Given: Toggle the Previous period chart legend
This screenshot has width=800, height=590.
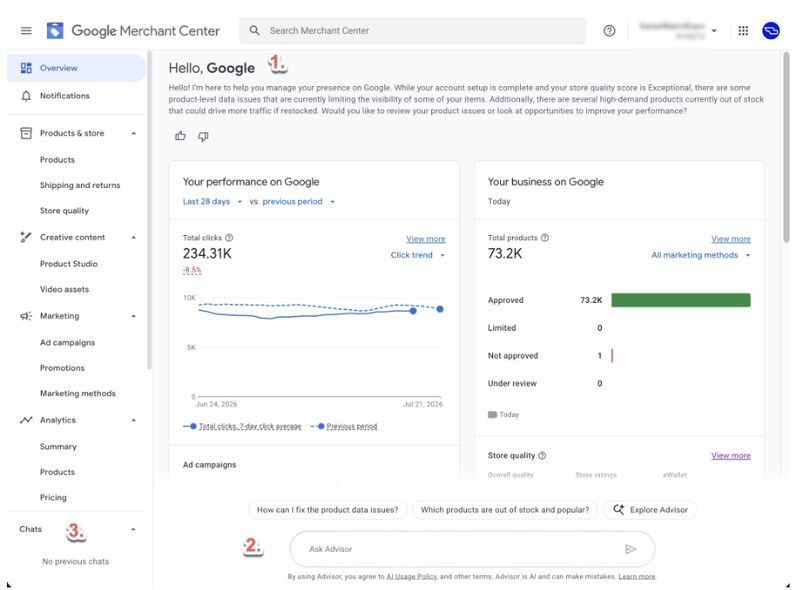Looking at the screenshot, I should (344, 426).
